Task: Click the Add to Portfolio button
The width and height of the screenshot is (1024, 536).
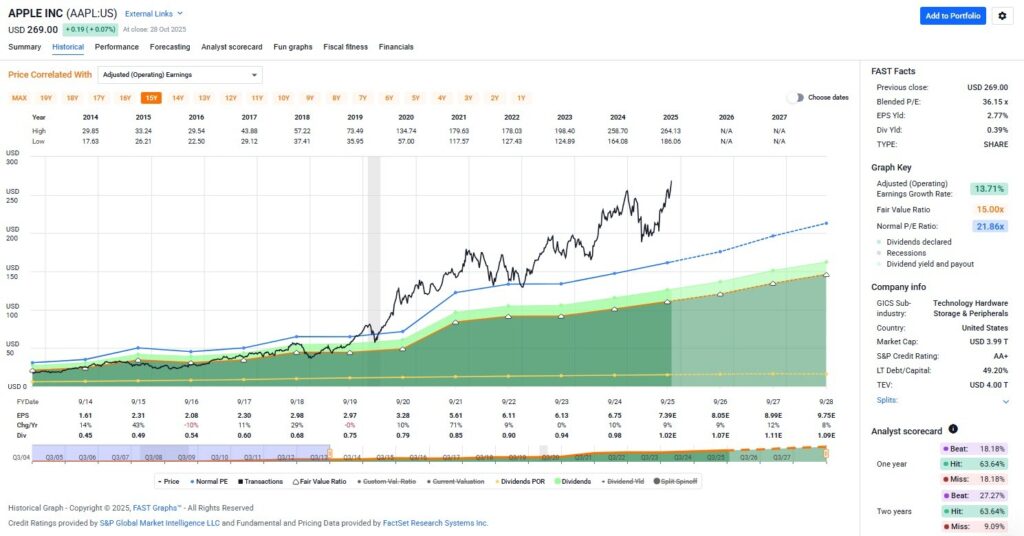Action: [952, 16]
